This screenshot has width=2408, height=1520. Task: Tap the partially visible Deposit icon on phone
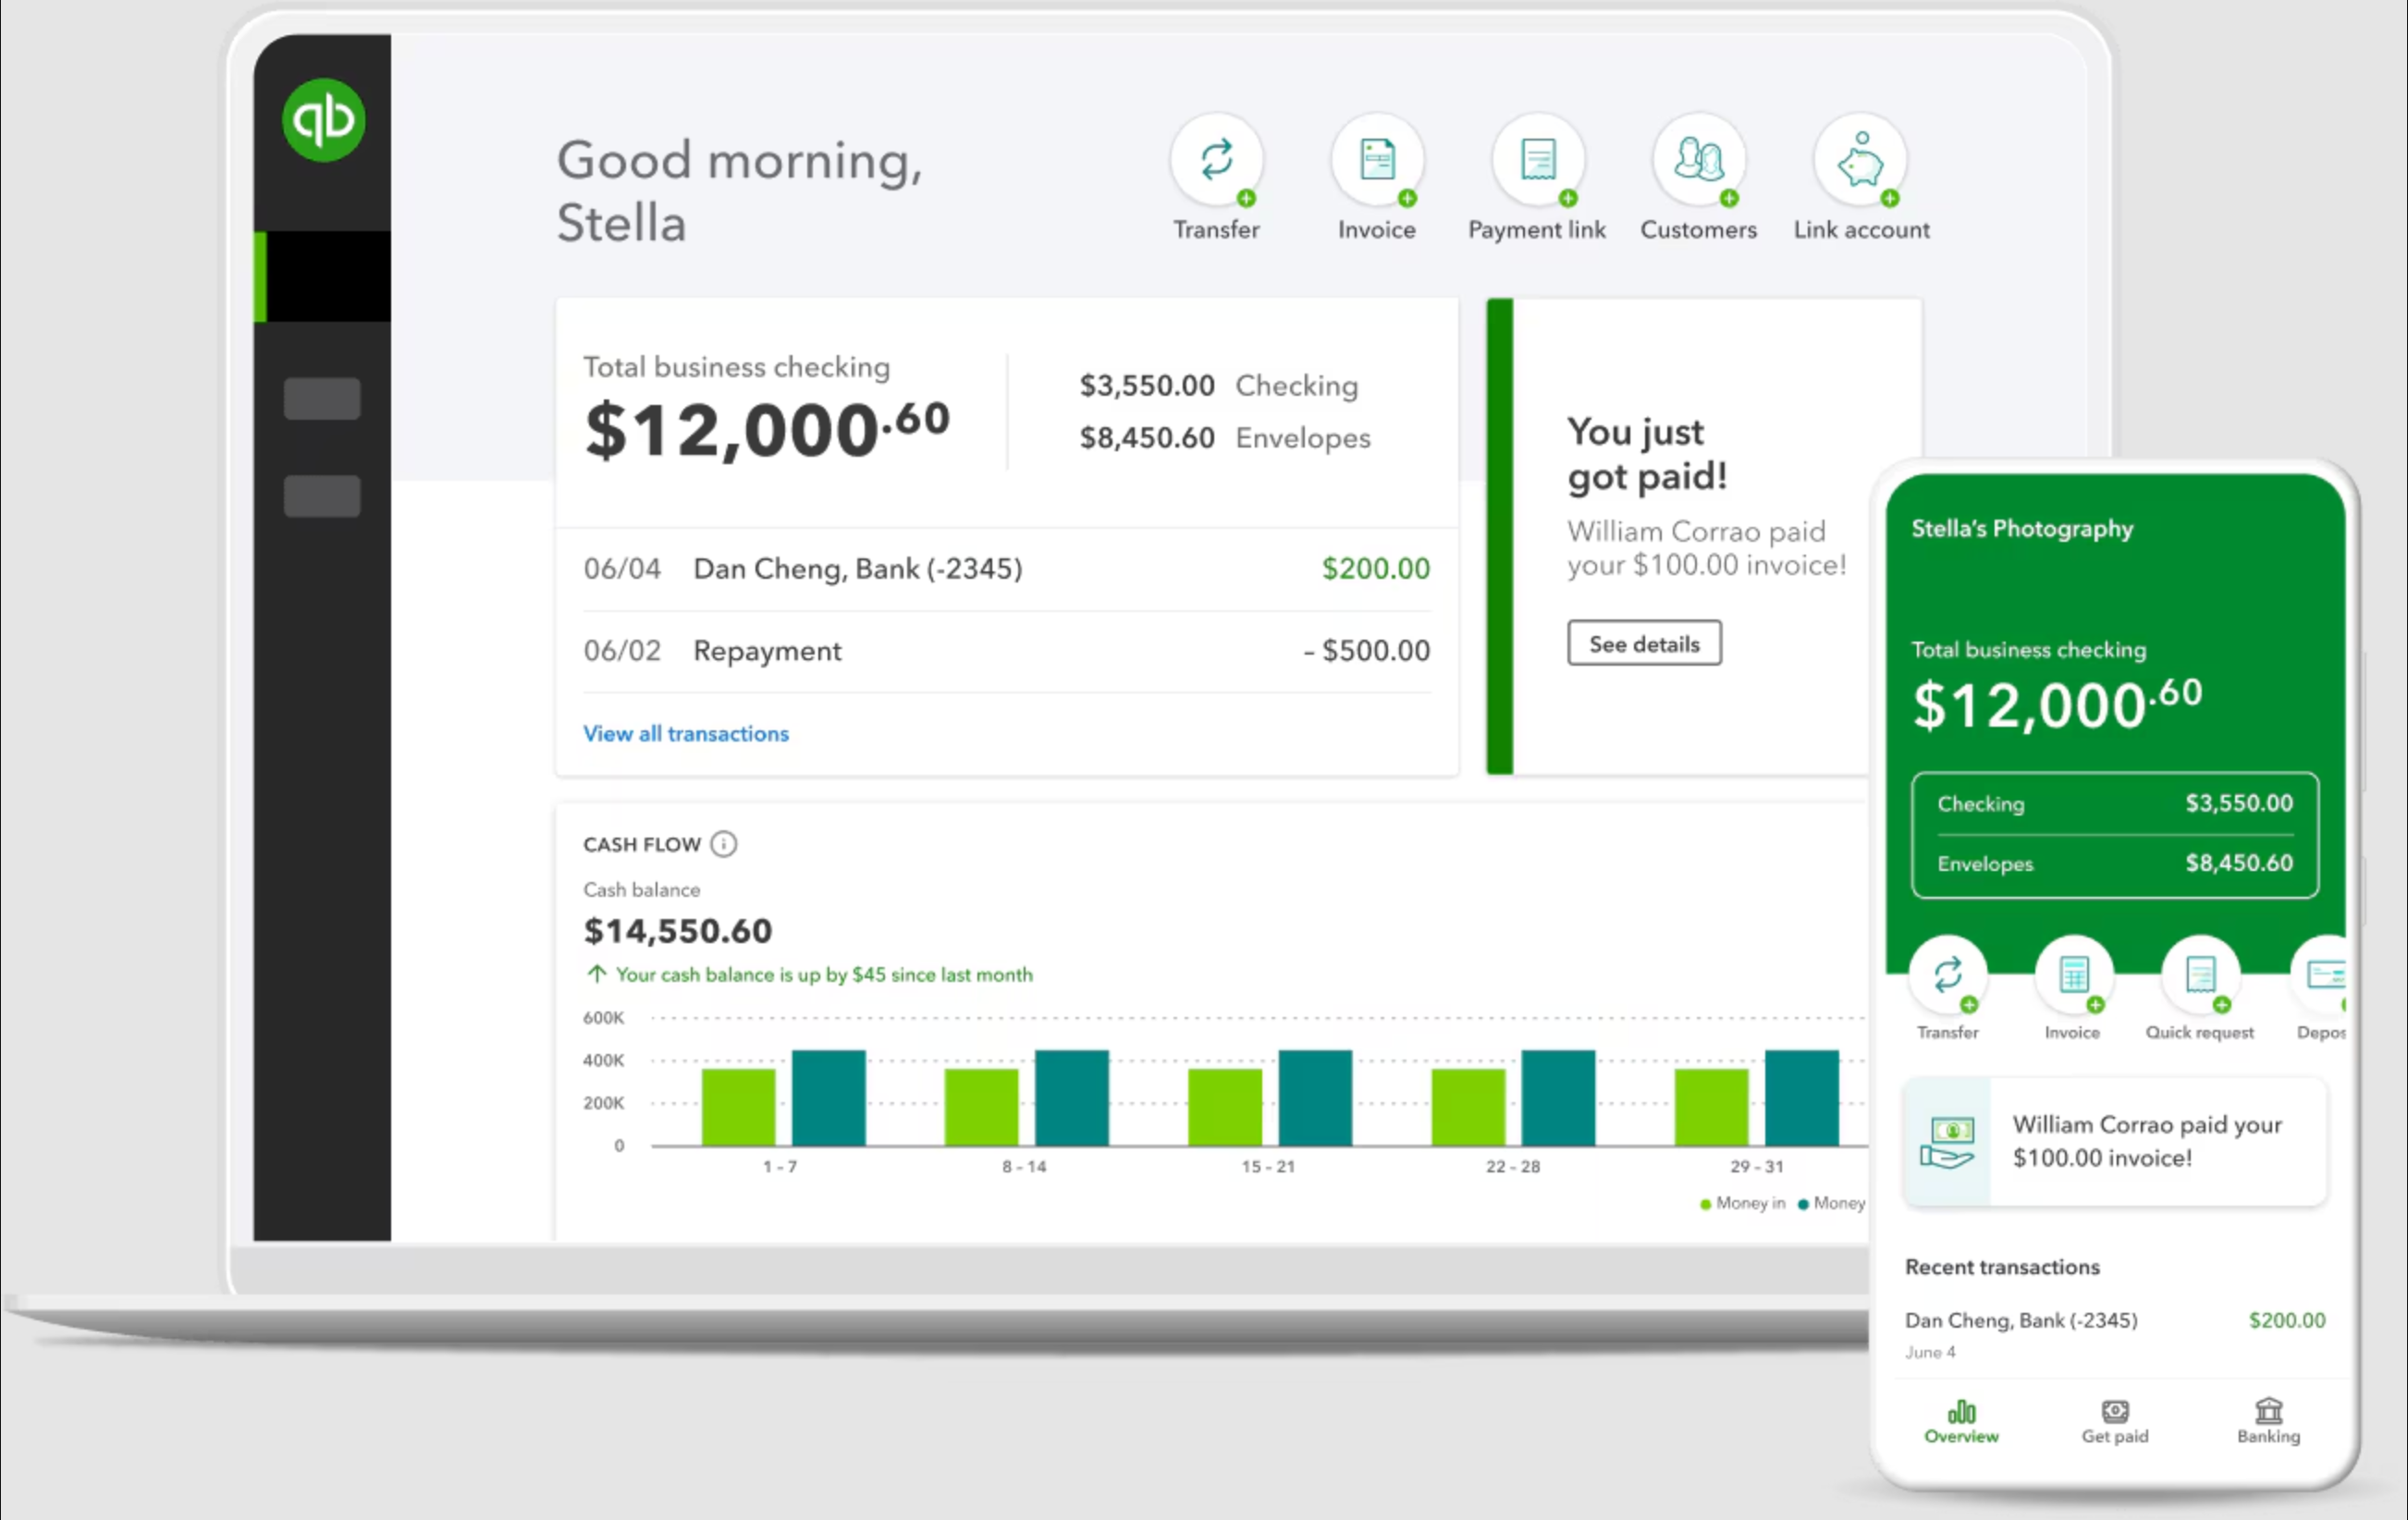[x=2320, y=975]
